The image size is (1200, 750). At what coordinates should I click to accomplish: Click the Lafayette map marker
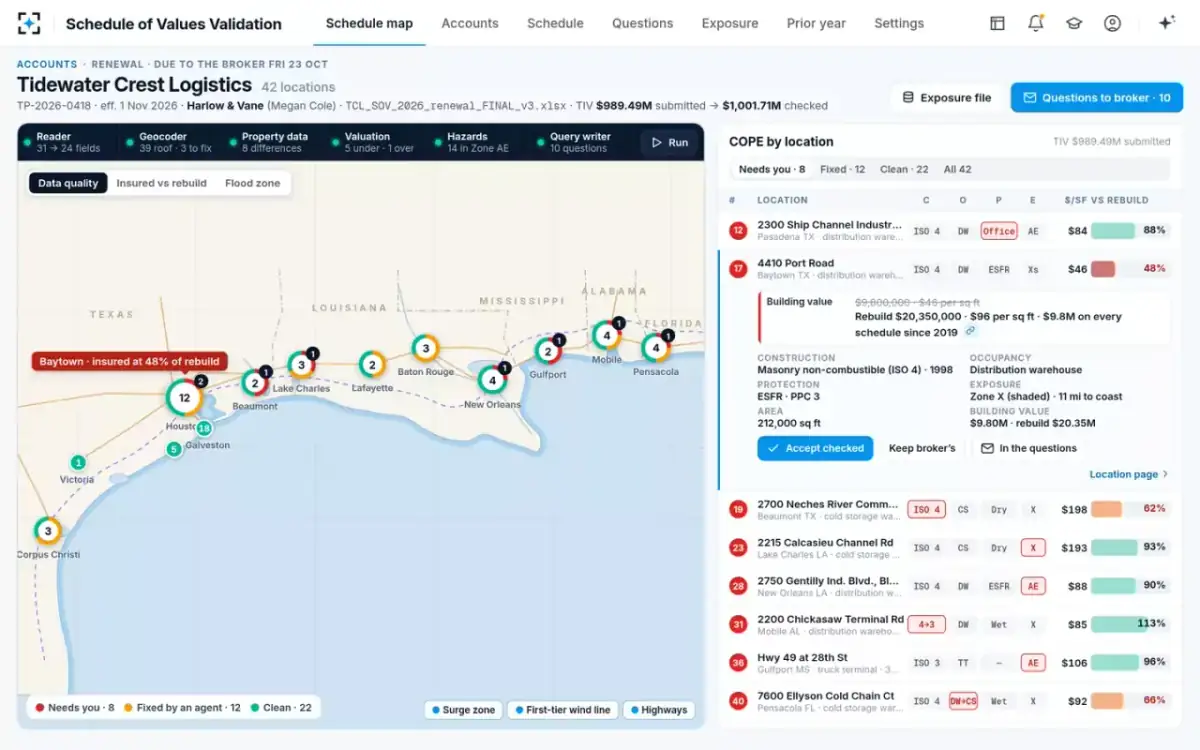tap(372, 366)
